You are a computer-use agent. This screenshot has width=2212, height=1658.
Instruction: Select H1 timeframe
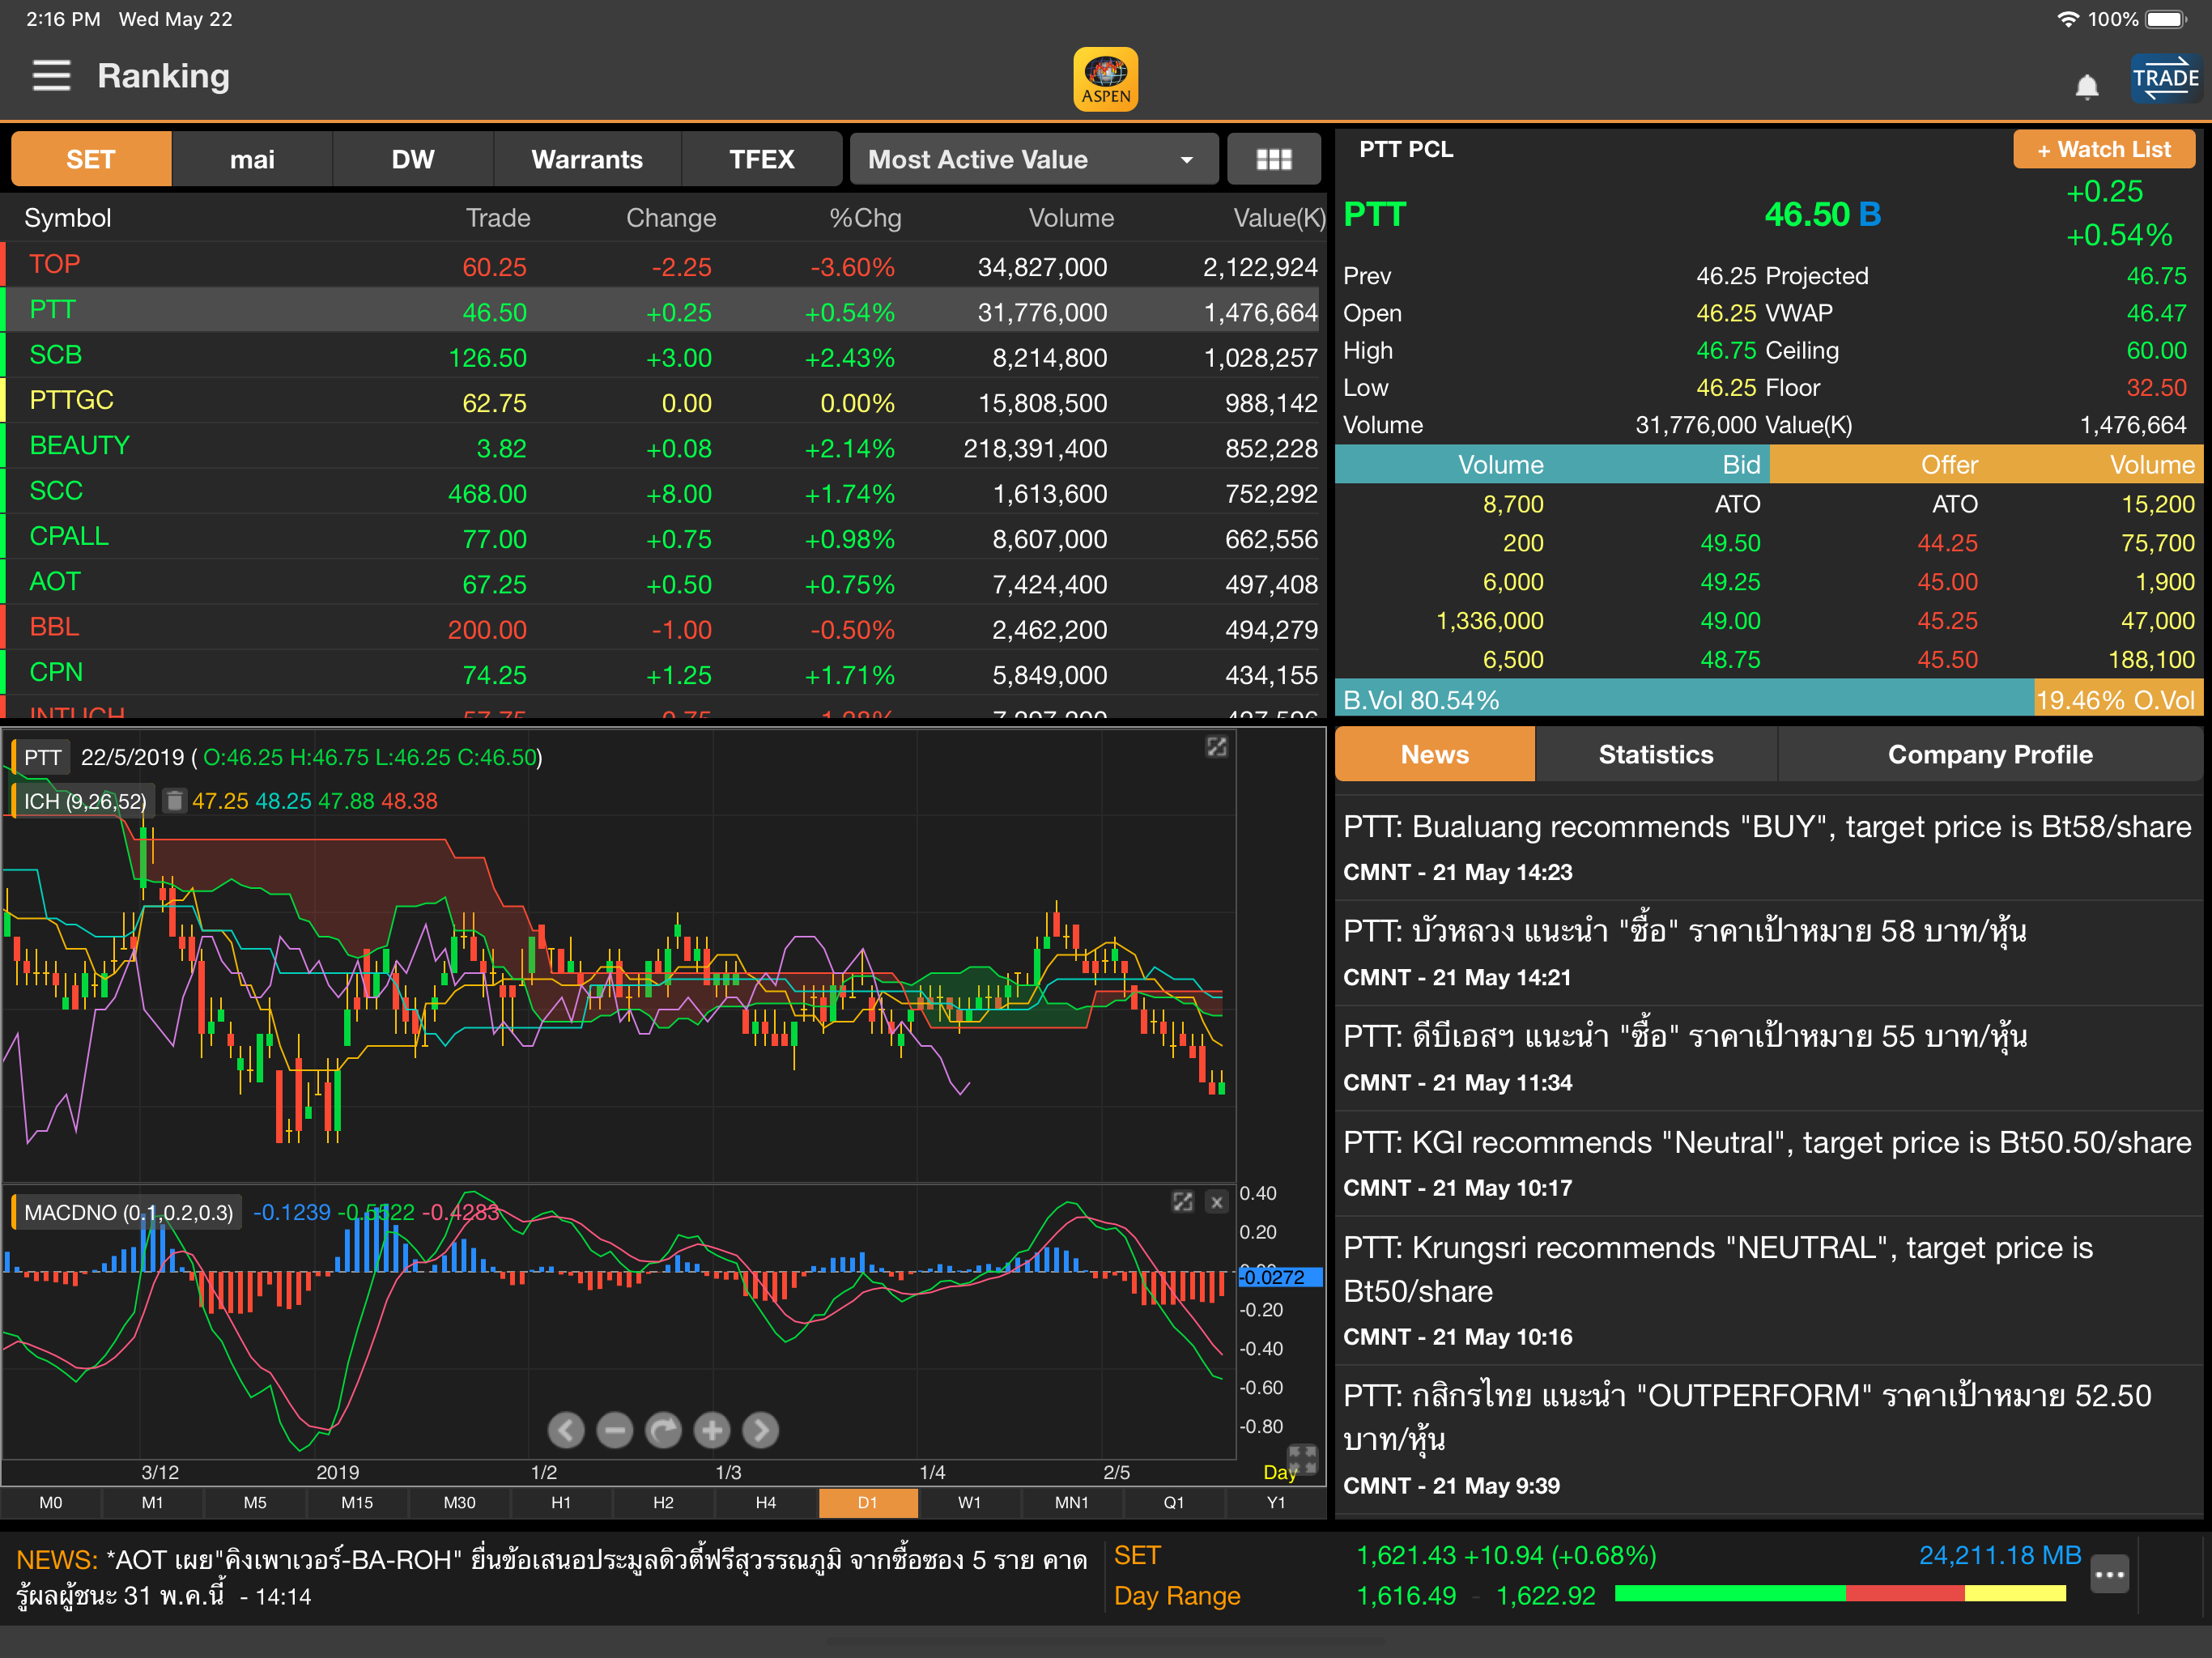[x=561, y=1502]
